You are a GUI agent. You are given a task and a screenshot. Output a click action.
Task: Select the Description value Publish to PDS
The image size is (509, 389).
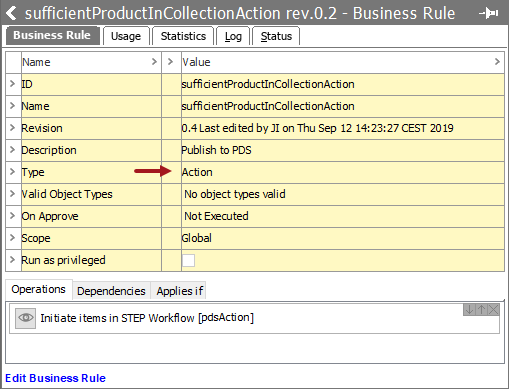[x=216, y=150]
